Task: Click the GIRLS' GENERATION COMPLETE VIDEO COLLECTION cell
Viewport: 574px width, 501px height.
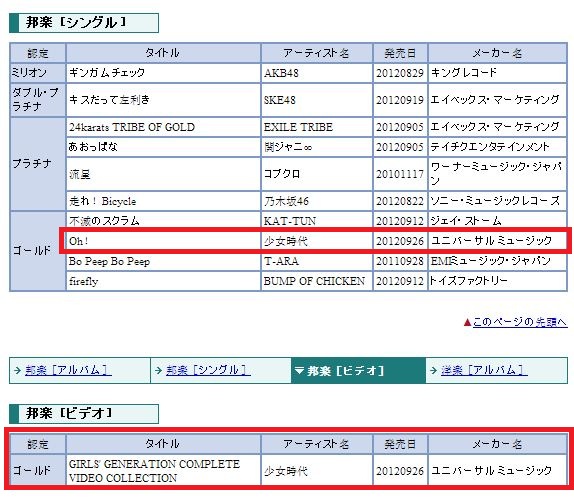Action: tap(163, 470)
